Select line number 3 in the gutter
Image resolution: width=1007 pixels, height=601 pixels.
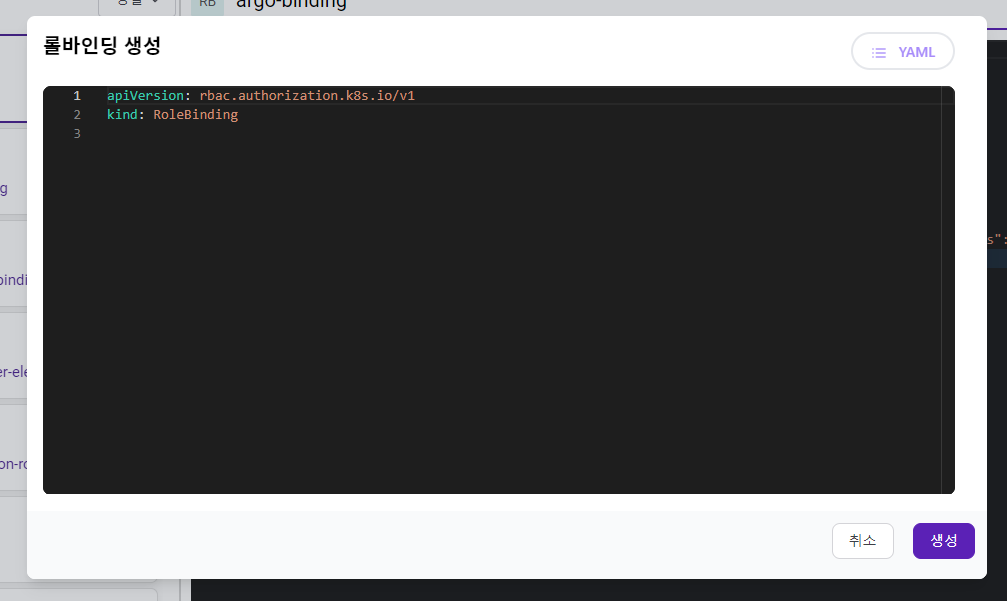pos(77,134)
